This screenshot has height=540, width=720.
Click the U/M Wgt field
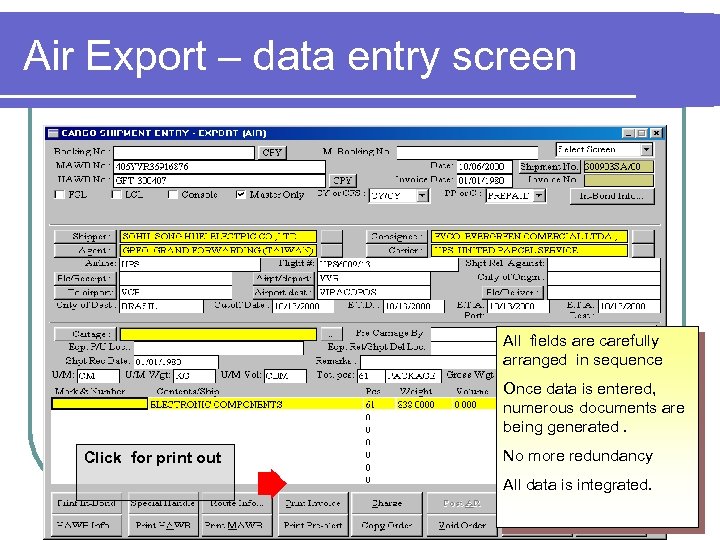tap(194, 376)
